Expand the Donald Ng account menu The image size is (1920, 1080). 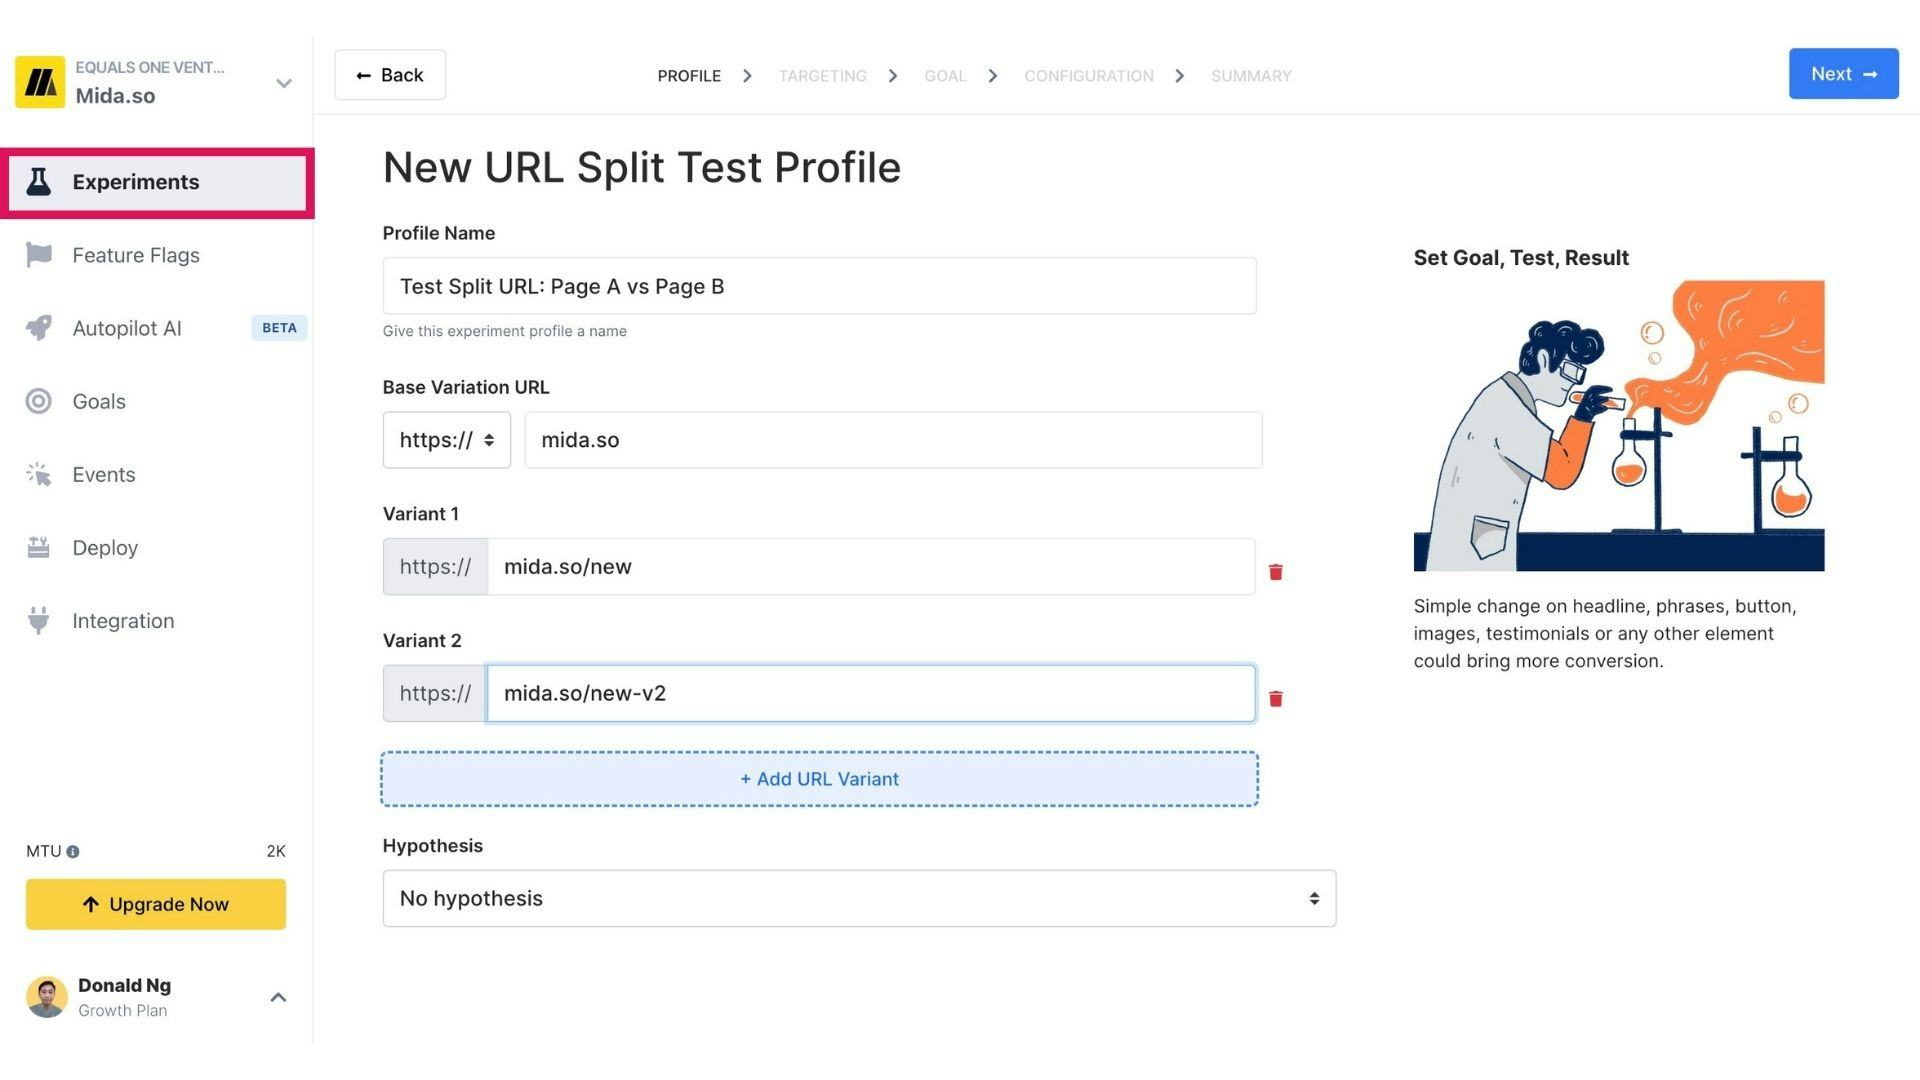click(278, 997)
